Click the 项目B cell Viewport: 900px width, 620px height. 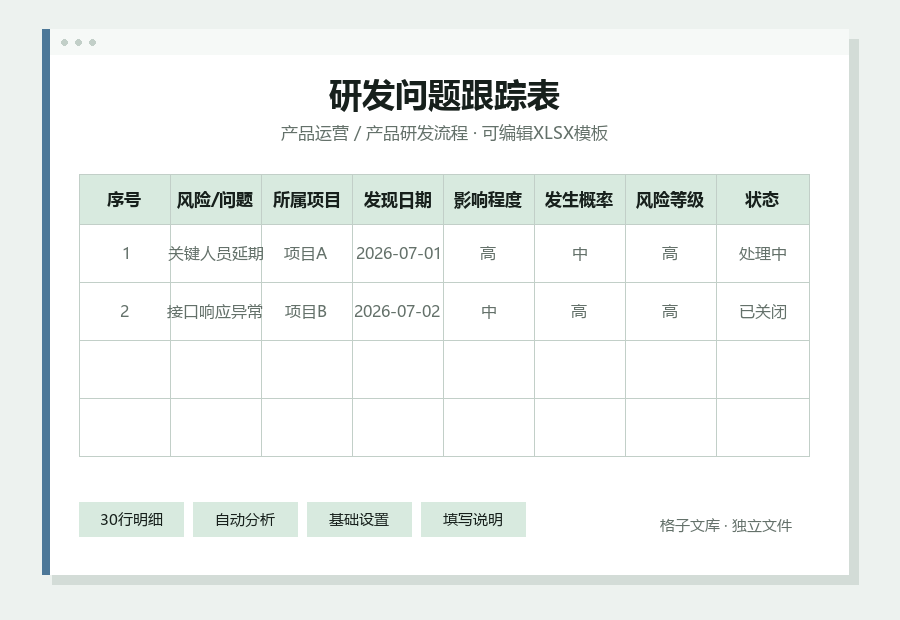[x=307, y=312]
